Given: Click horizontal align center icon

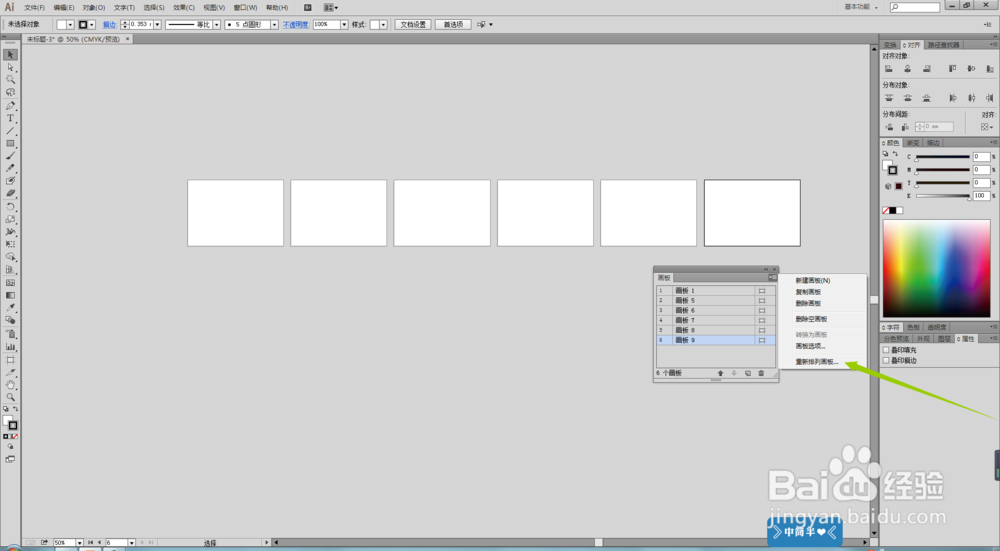Looking at the screenshot, I should [908, 68].
